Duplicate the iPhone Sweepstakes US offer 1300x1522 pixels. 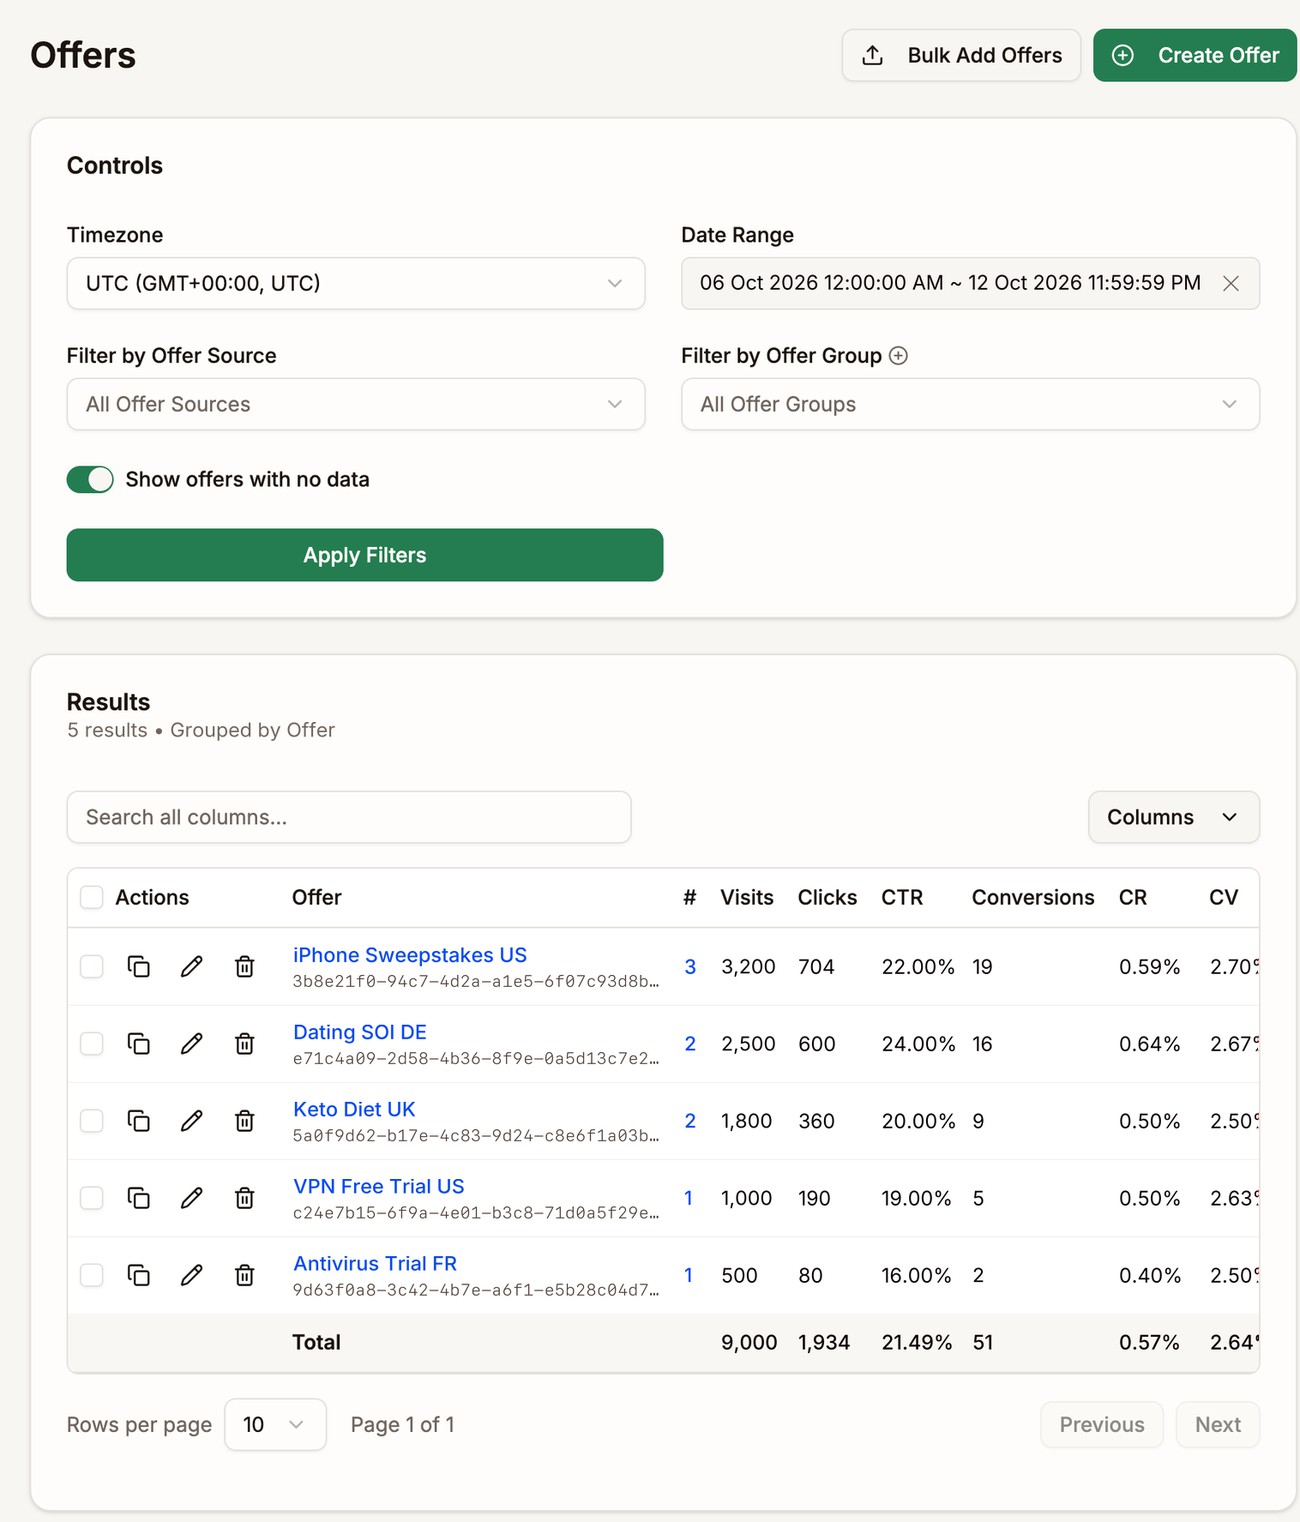pos(139,966)
